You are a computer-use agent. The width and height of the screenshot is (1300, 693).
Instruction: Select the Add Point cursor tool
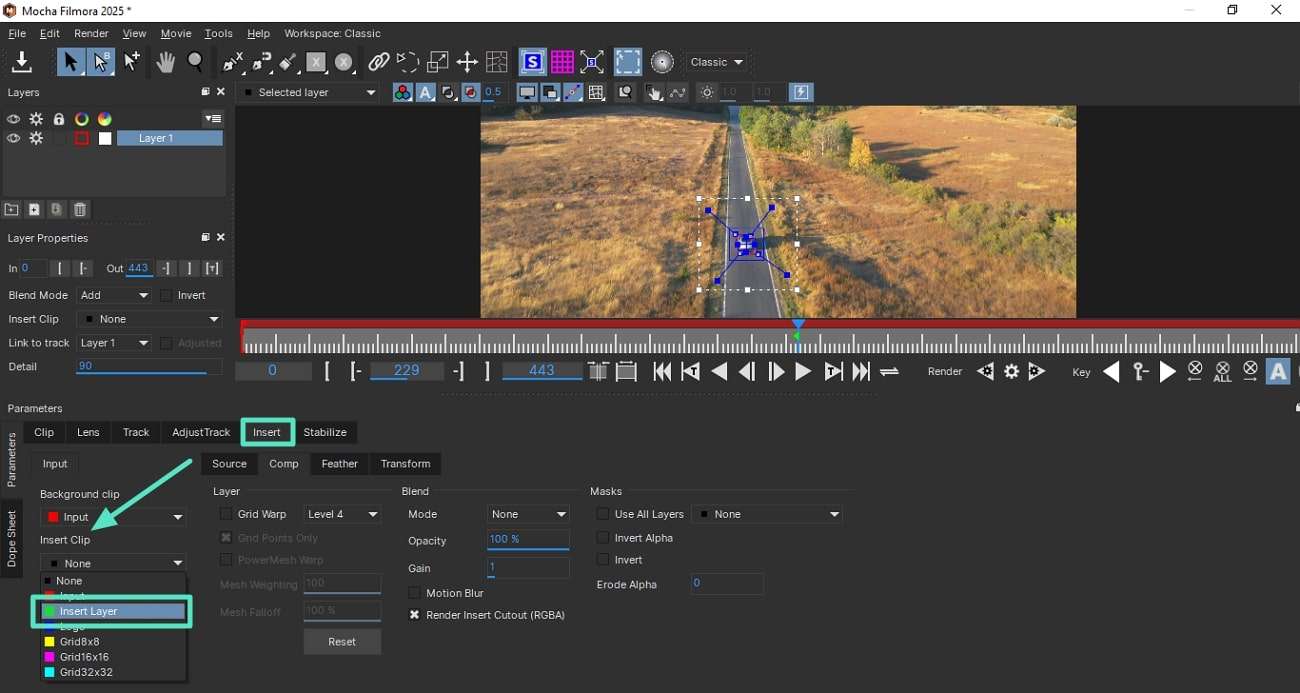(132, 62)
